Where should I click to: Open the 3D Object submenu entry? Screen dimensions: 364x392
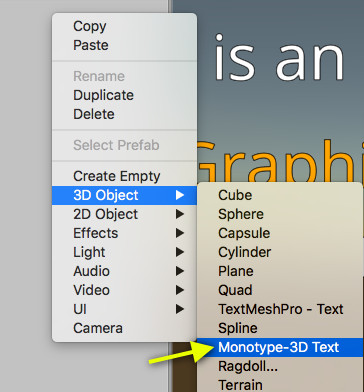pos(124,195)
